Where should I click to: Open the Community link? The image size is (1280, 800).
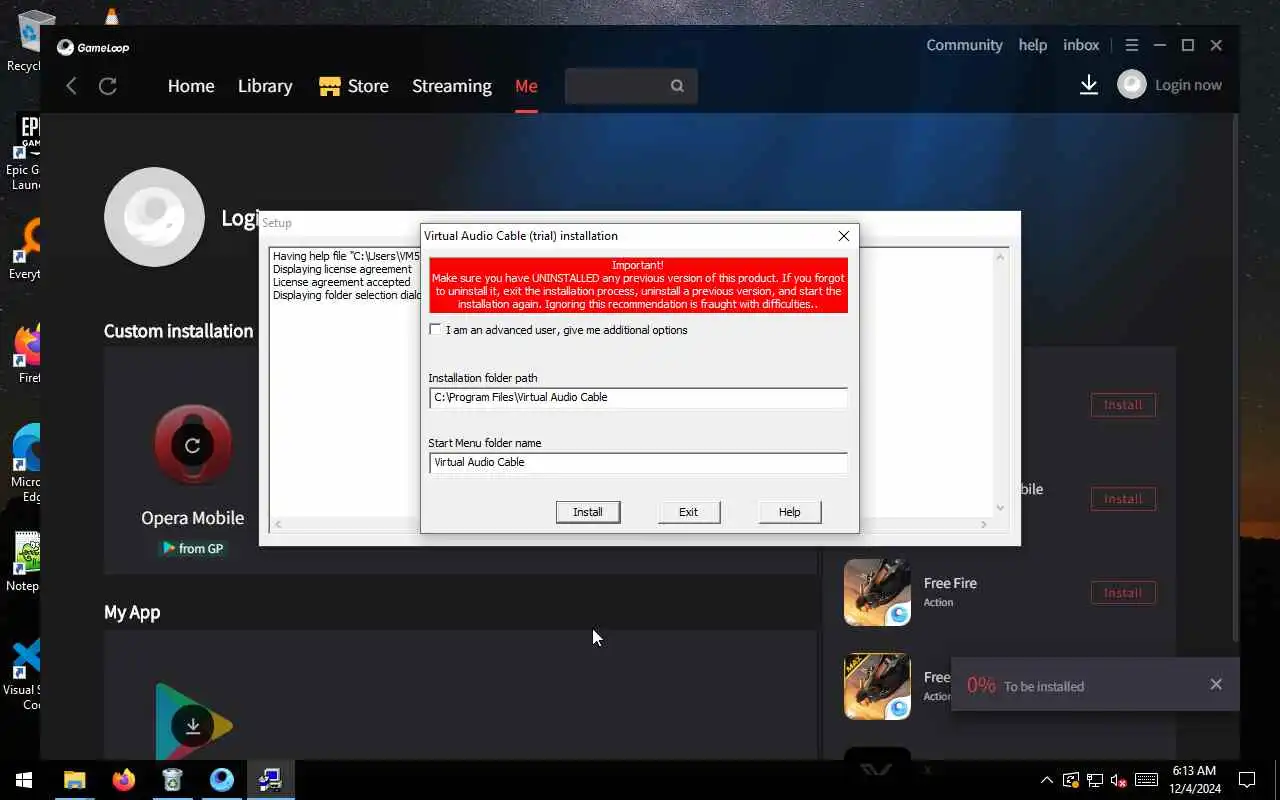tap(964, 45)
